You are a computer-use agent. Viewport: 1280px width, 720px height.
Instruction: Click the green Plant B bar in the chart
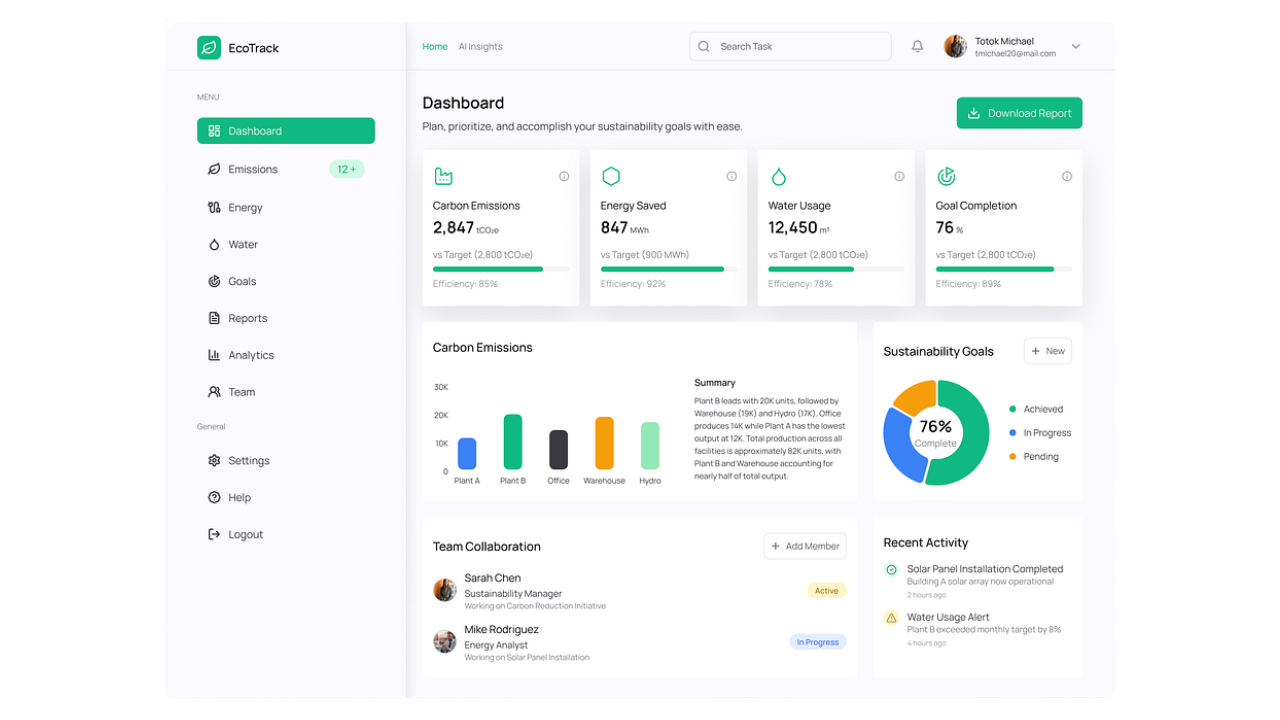(512, 442)
